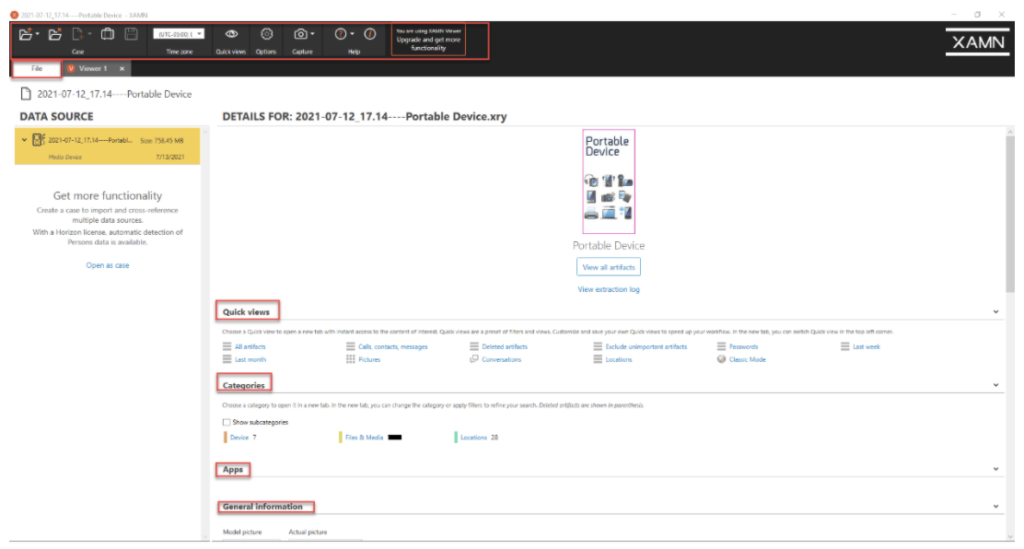Click the details panel vertical scrollbar

1010,215
